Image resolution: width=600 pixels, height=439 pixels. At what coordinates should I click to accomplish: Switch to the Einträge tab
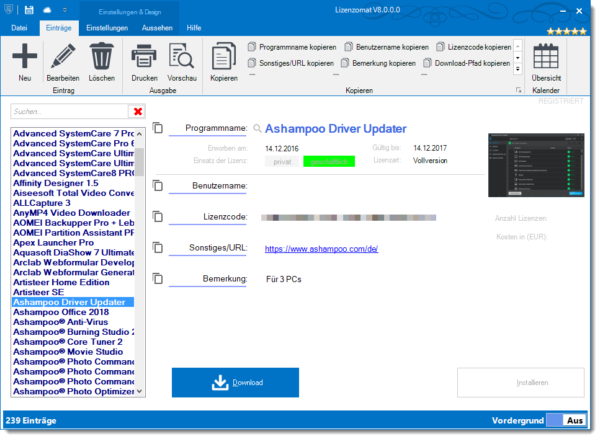(x=59, y=28)
